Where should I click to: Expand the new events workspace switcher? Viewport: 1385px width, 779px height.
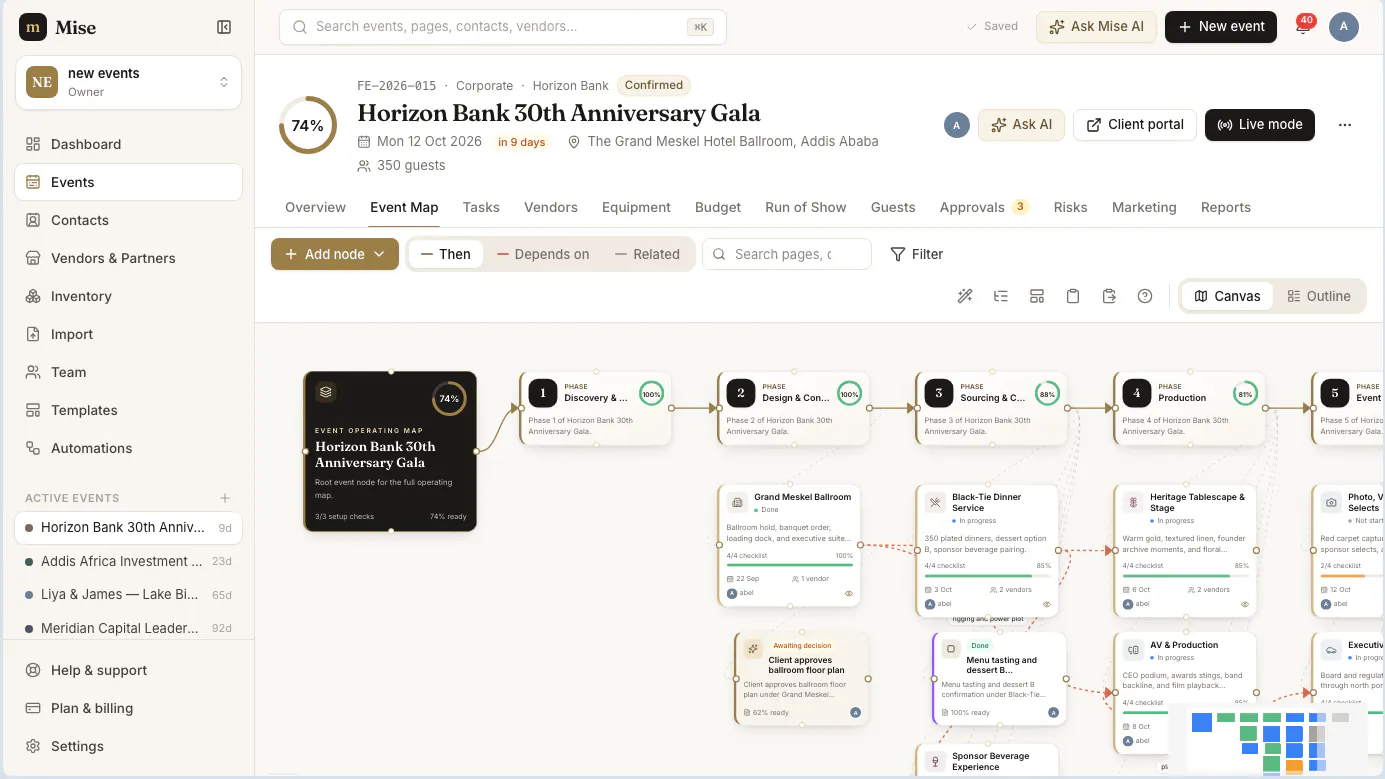click(x=128, y=82)
